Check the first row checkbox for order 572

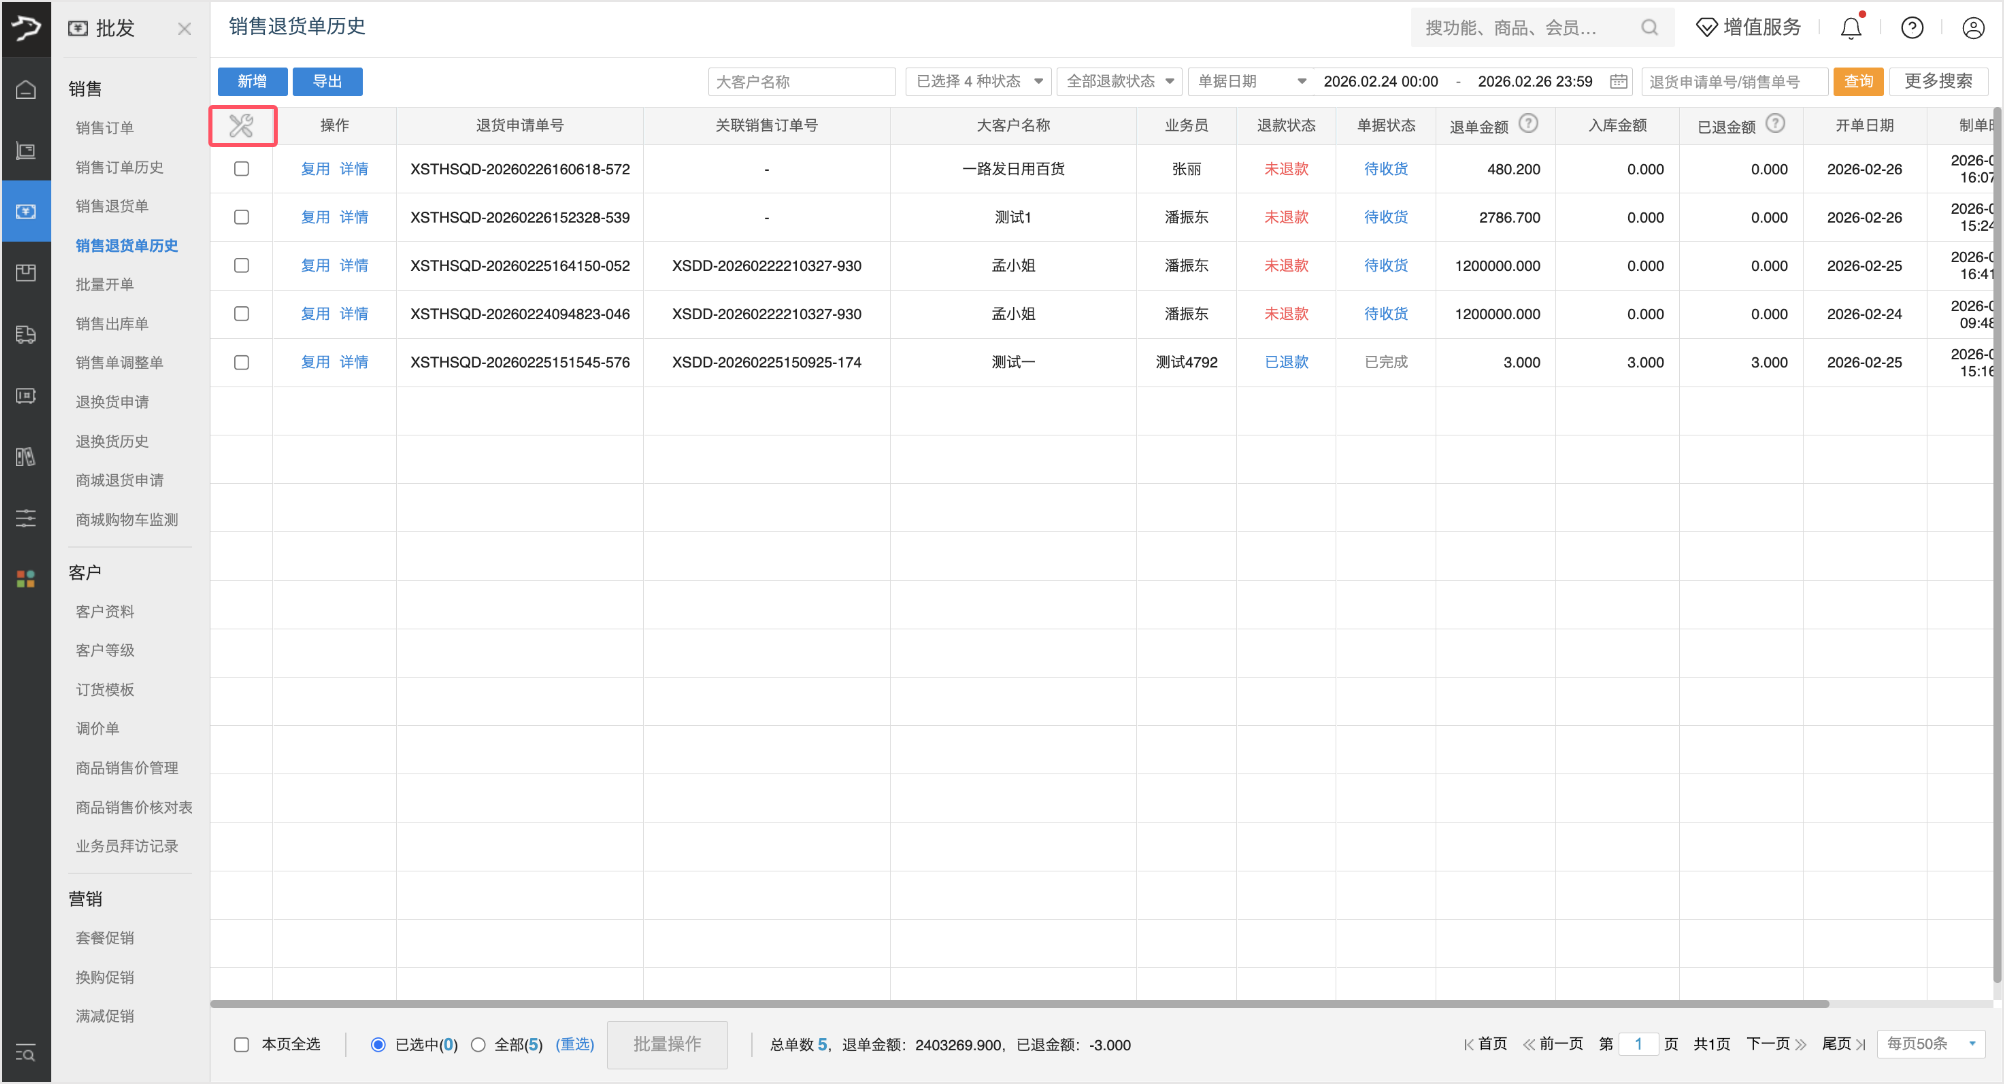(x=241, y=169)
